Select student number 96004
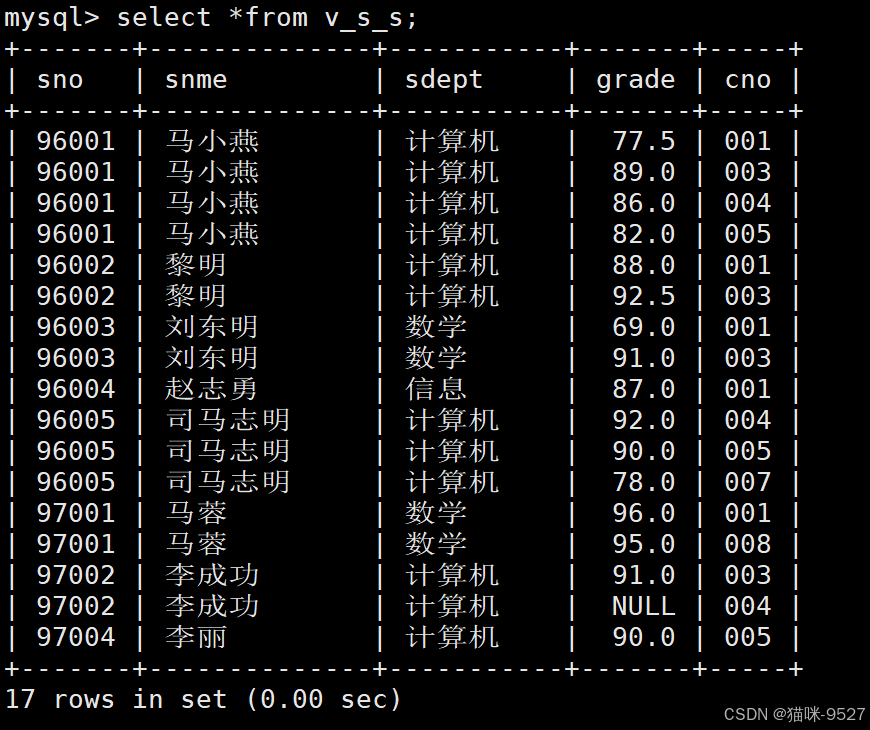Image resolution: width=870 pixels, height=730 pixels. (76, 390)
